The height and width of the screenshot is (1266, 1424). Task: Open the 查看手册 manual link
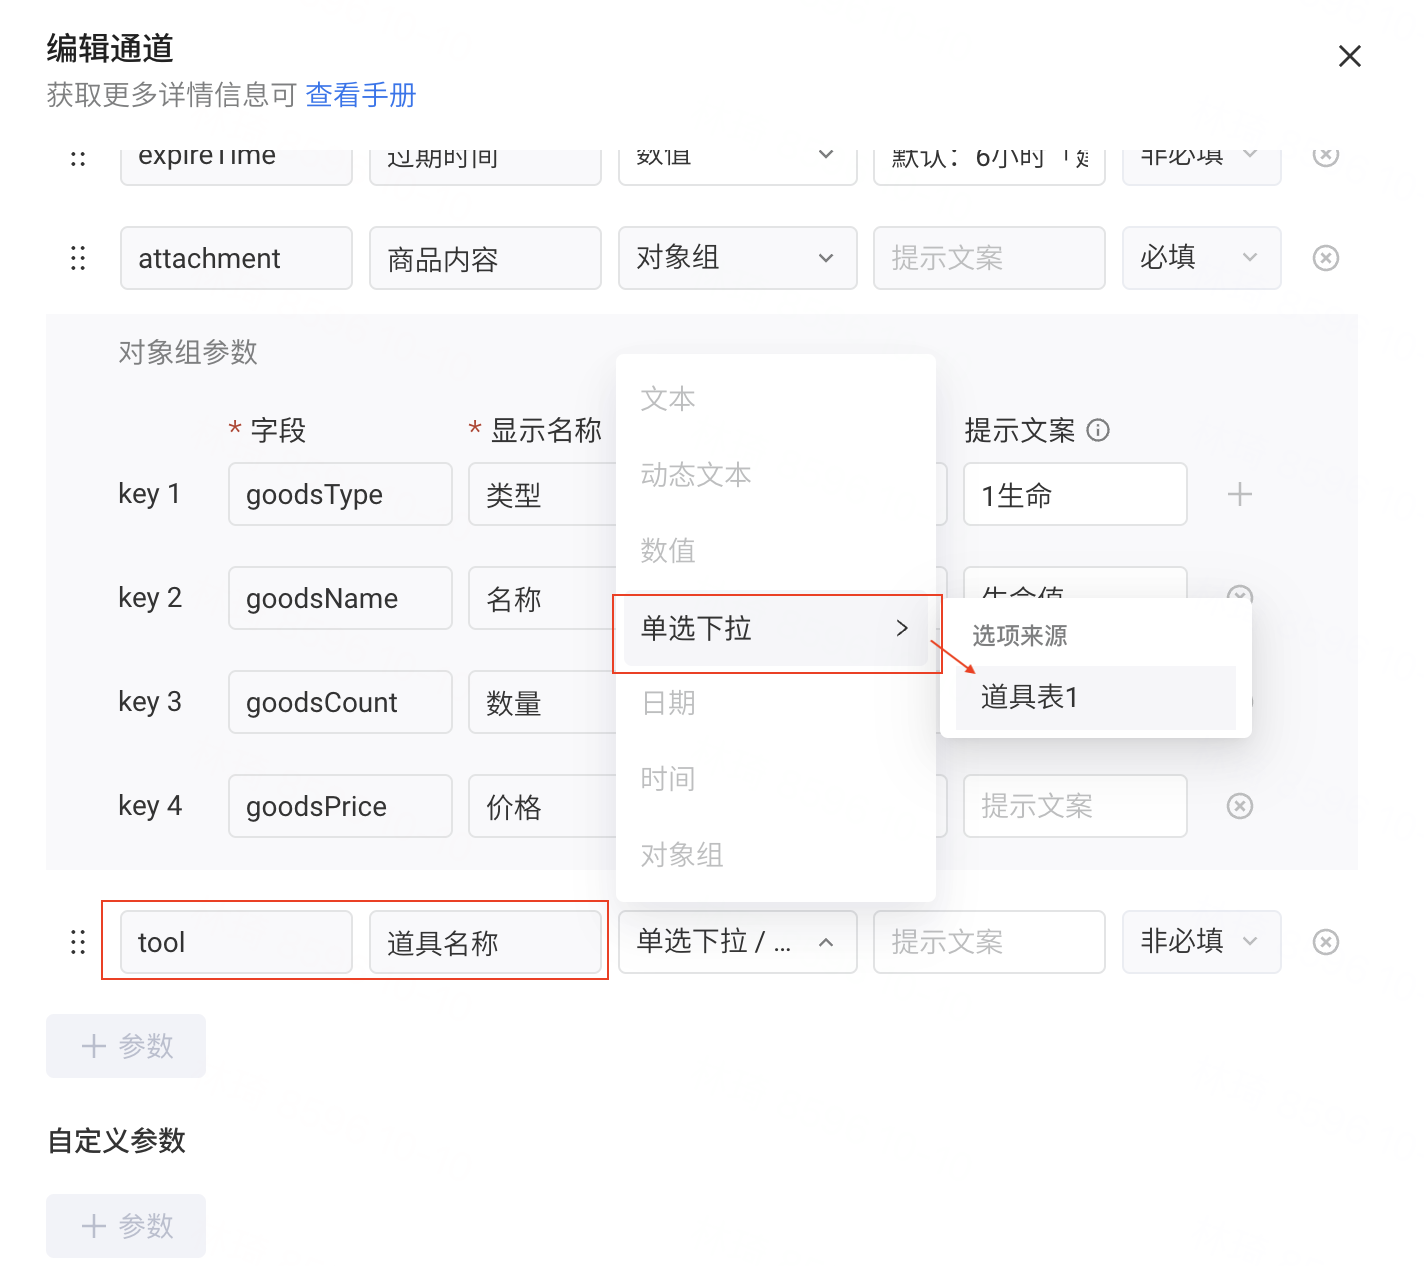360,95
